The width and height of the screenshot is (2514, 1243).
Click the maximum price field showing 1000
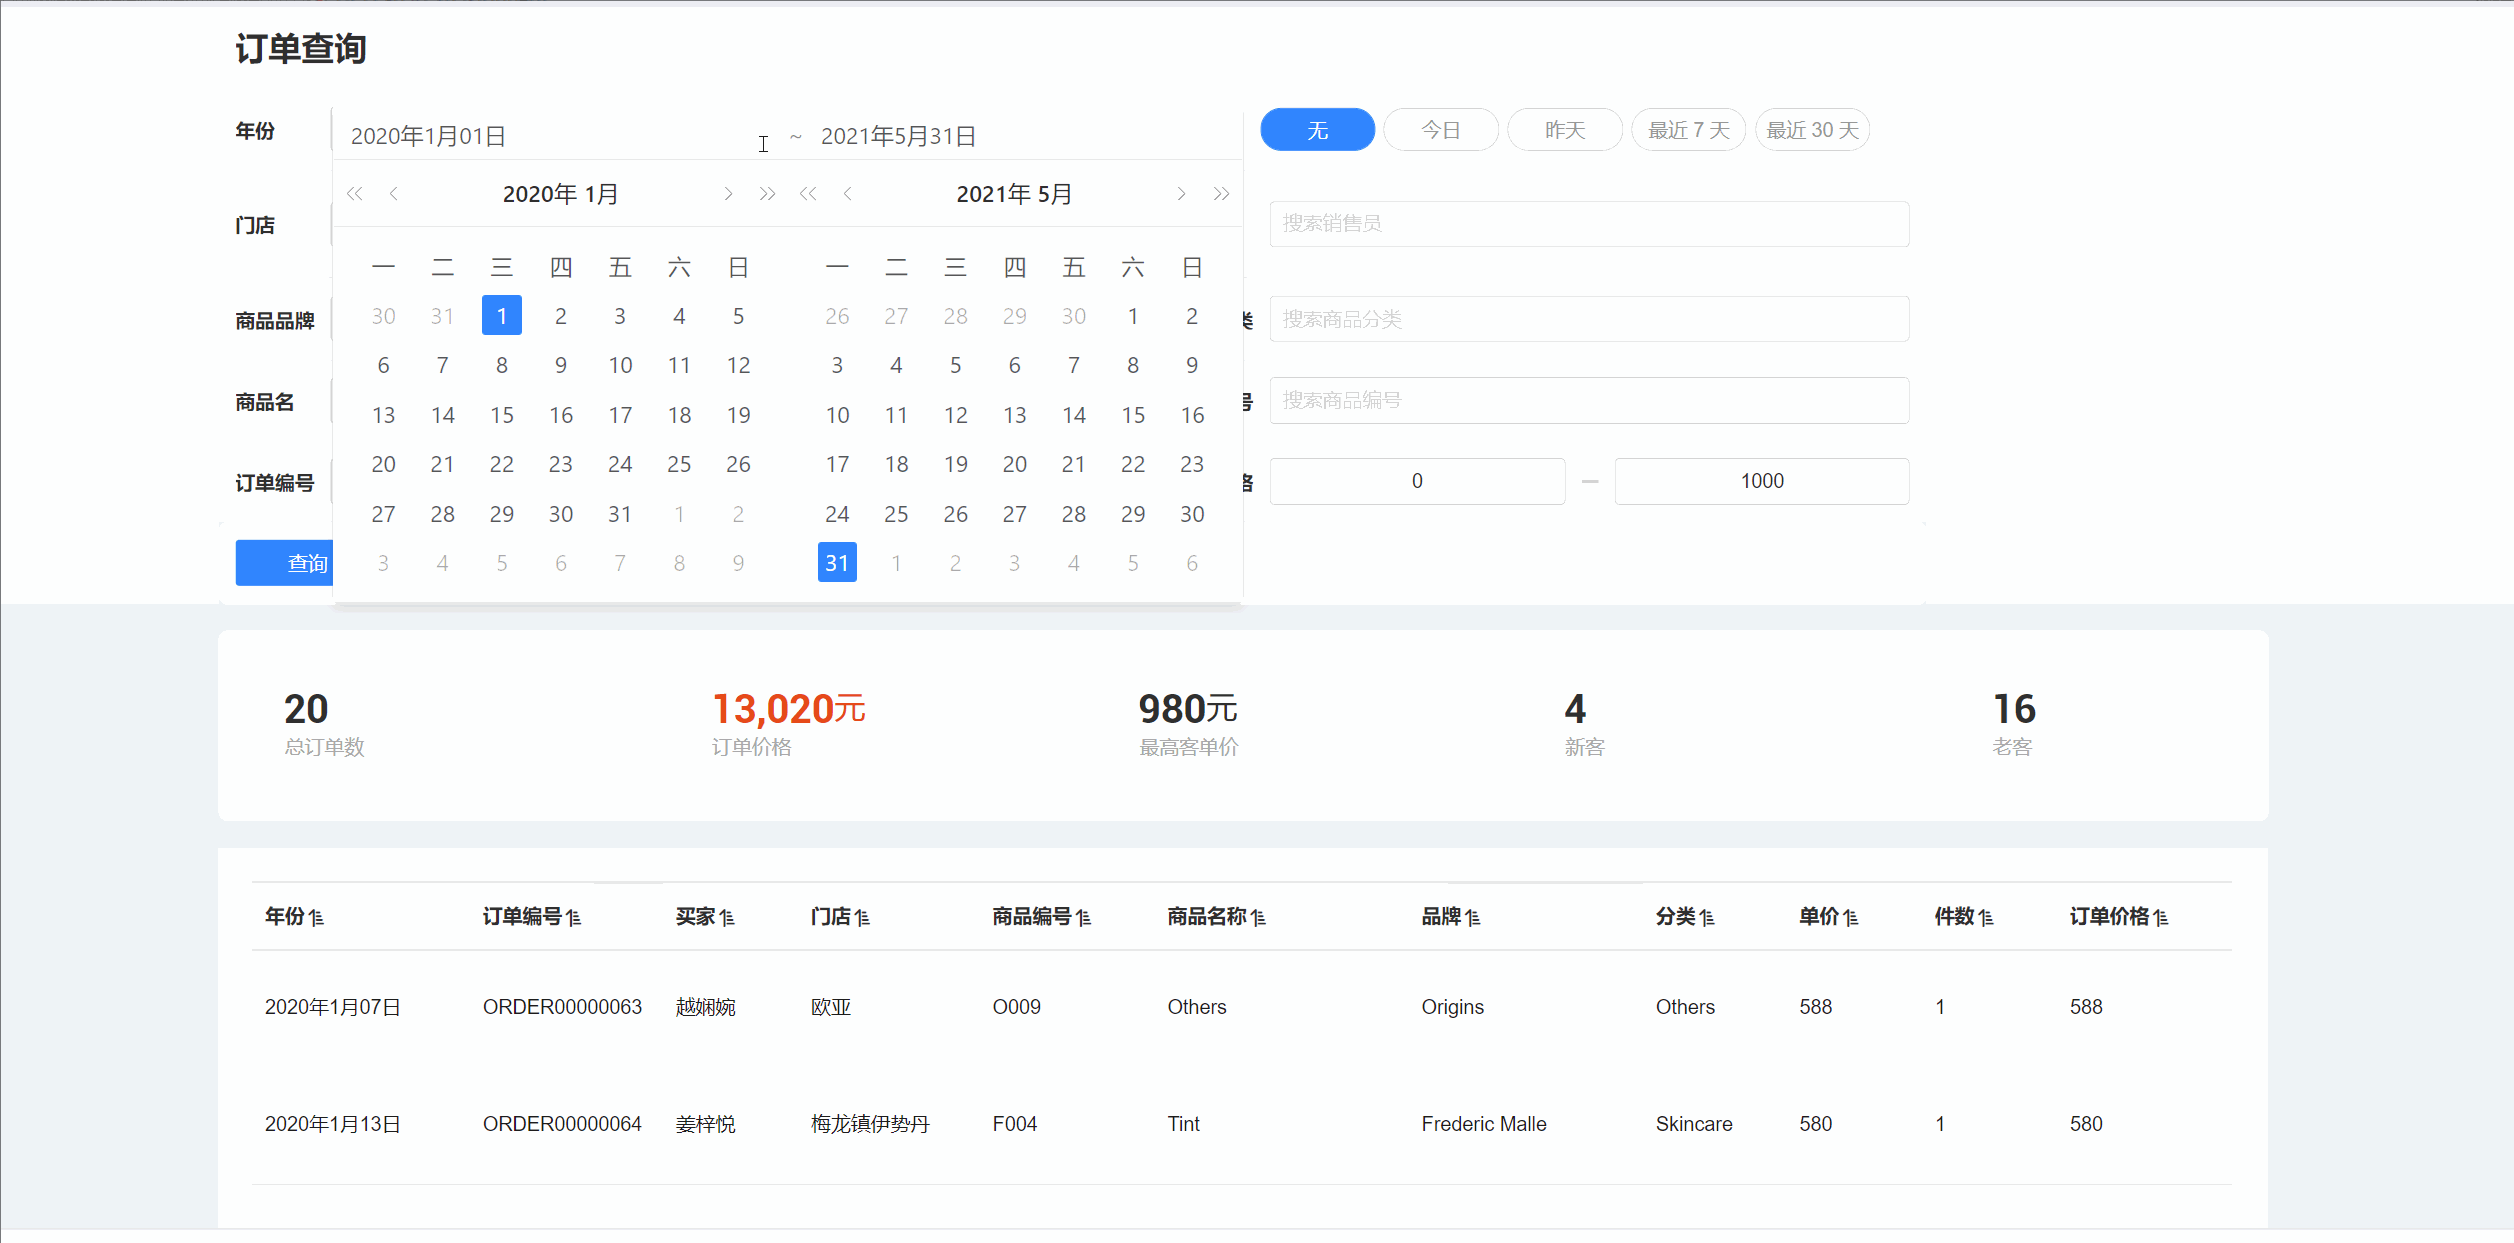click(x=1761, y=481)
